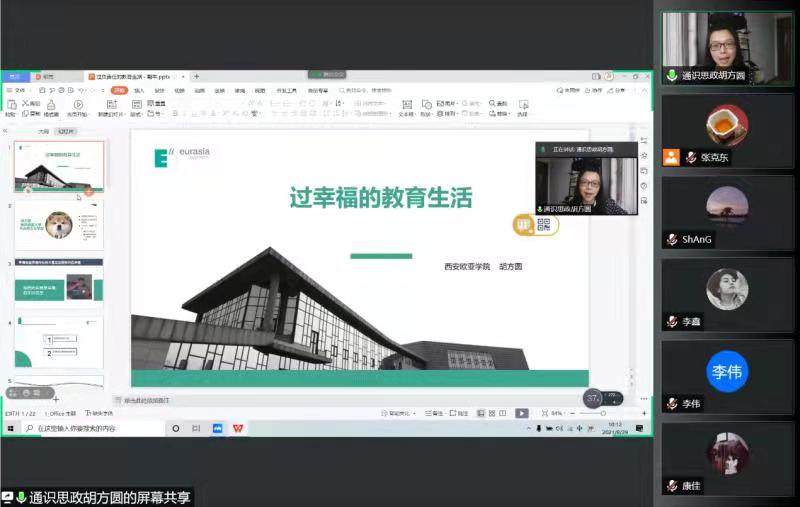
Task: Start slideshow from current slide icon
Action: point(78,106)
